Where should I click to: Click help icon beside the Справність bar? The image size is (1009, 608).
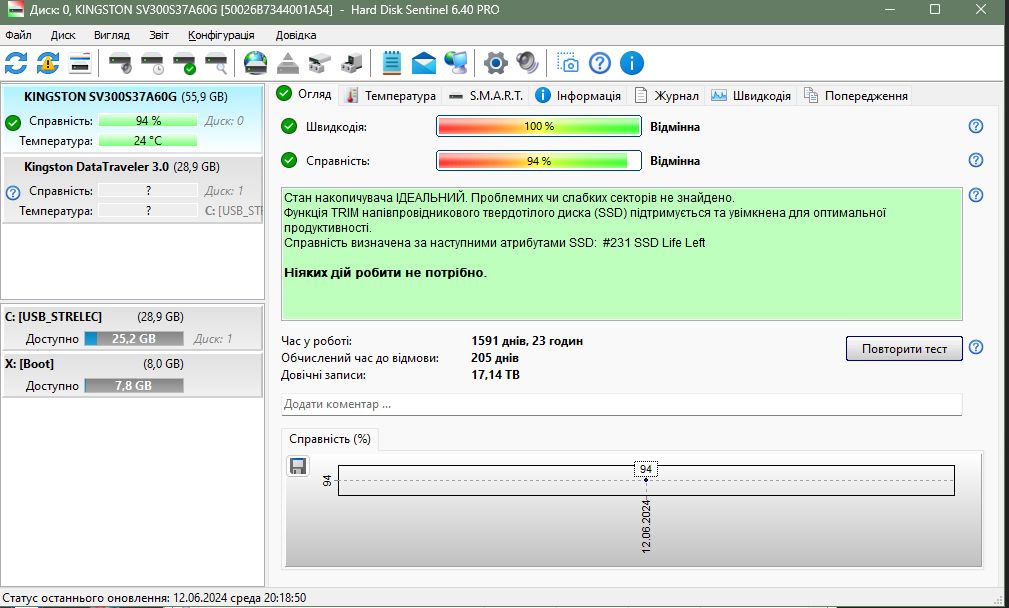click(976, 160)
